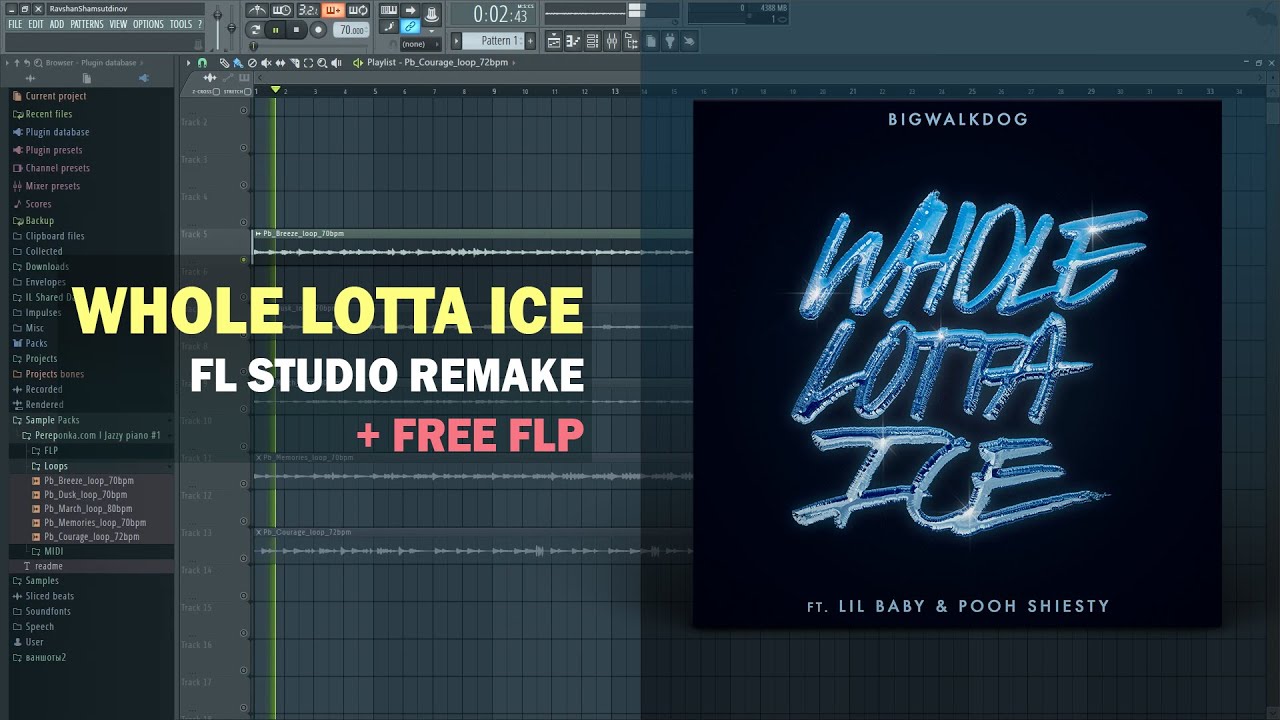Arm the record button

pyautogui.click(x=318, y=30)
